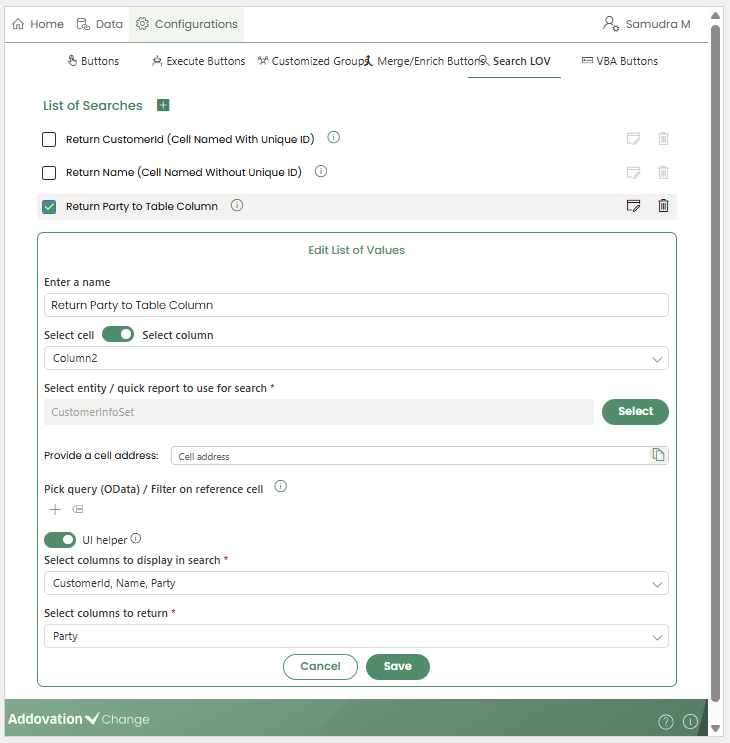Click the green add new search icon
This screenshot has width=730, height=743.
pyautogui.click(x=164, y=106)
